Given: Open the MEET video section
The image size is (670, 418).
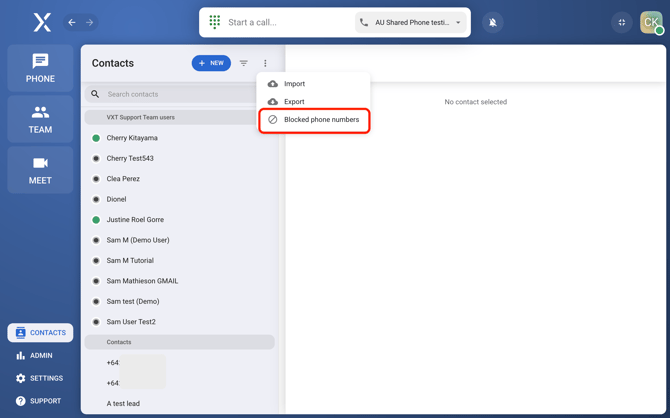Looking at the screenshot, I should click(x=40, y=170).
